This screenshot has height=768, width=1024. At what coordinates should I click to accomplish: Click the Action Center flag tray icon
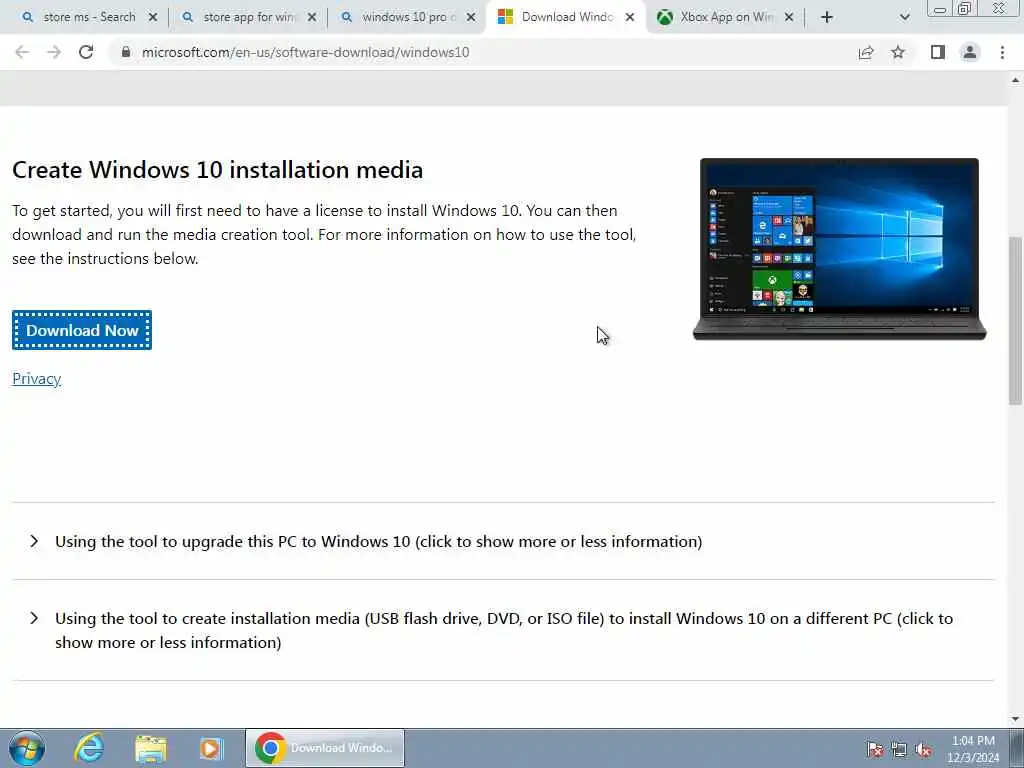[x=874, y=750]
